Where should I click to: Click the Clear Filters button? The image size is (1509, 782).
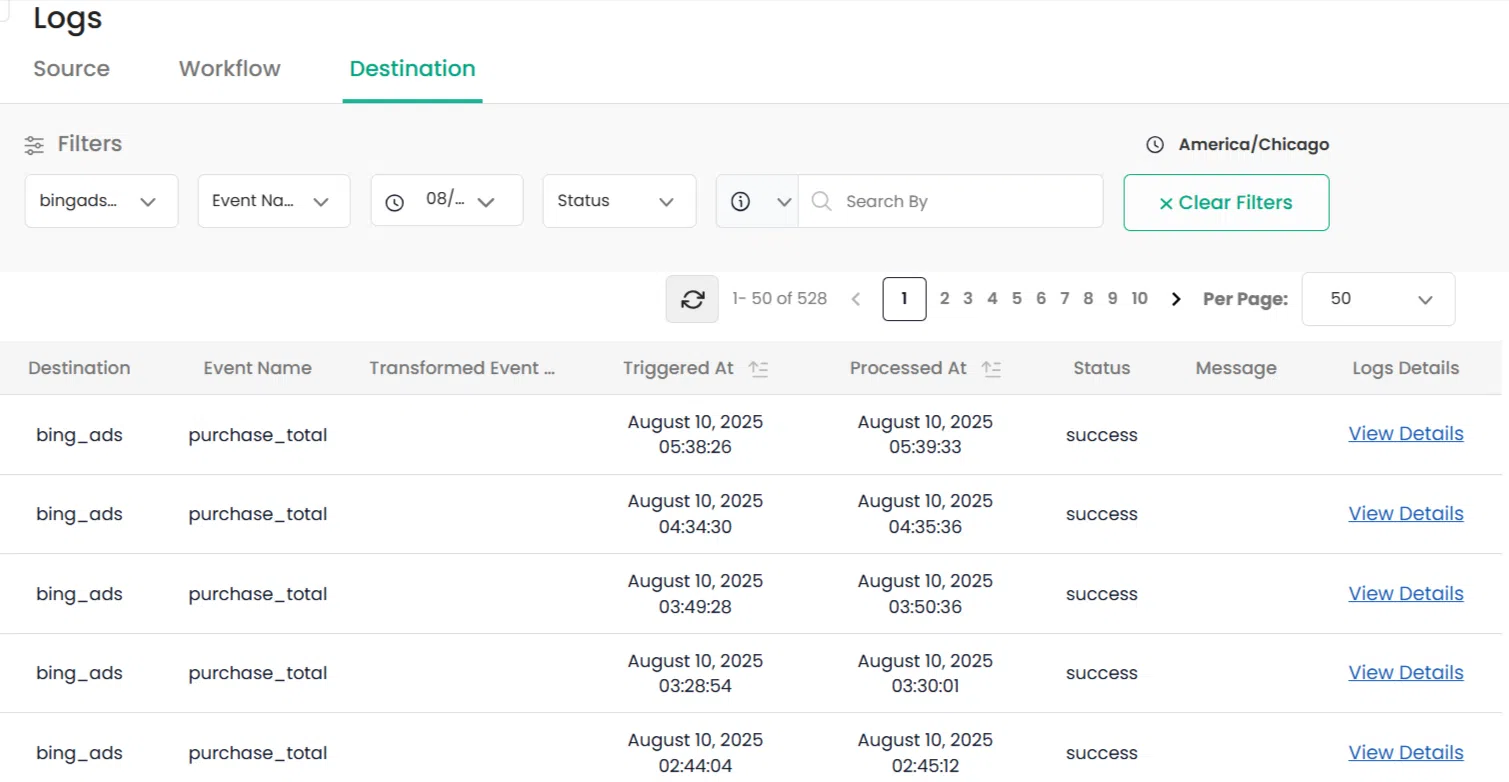tap(1226, 202)
